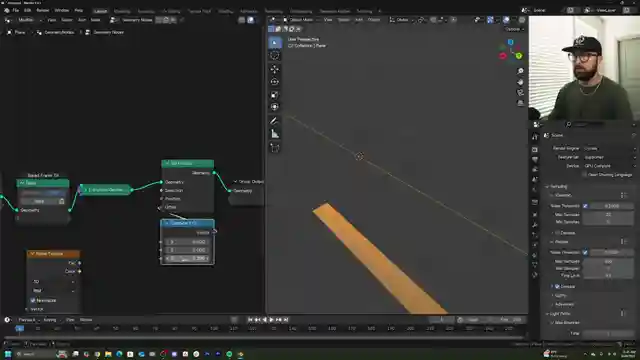Click the Combine XYZ node header
This screenshot has height=360, width=640.
(x=187, y=223)
